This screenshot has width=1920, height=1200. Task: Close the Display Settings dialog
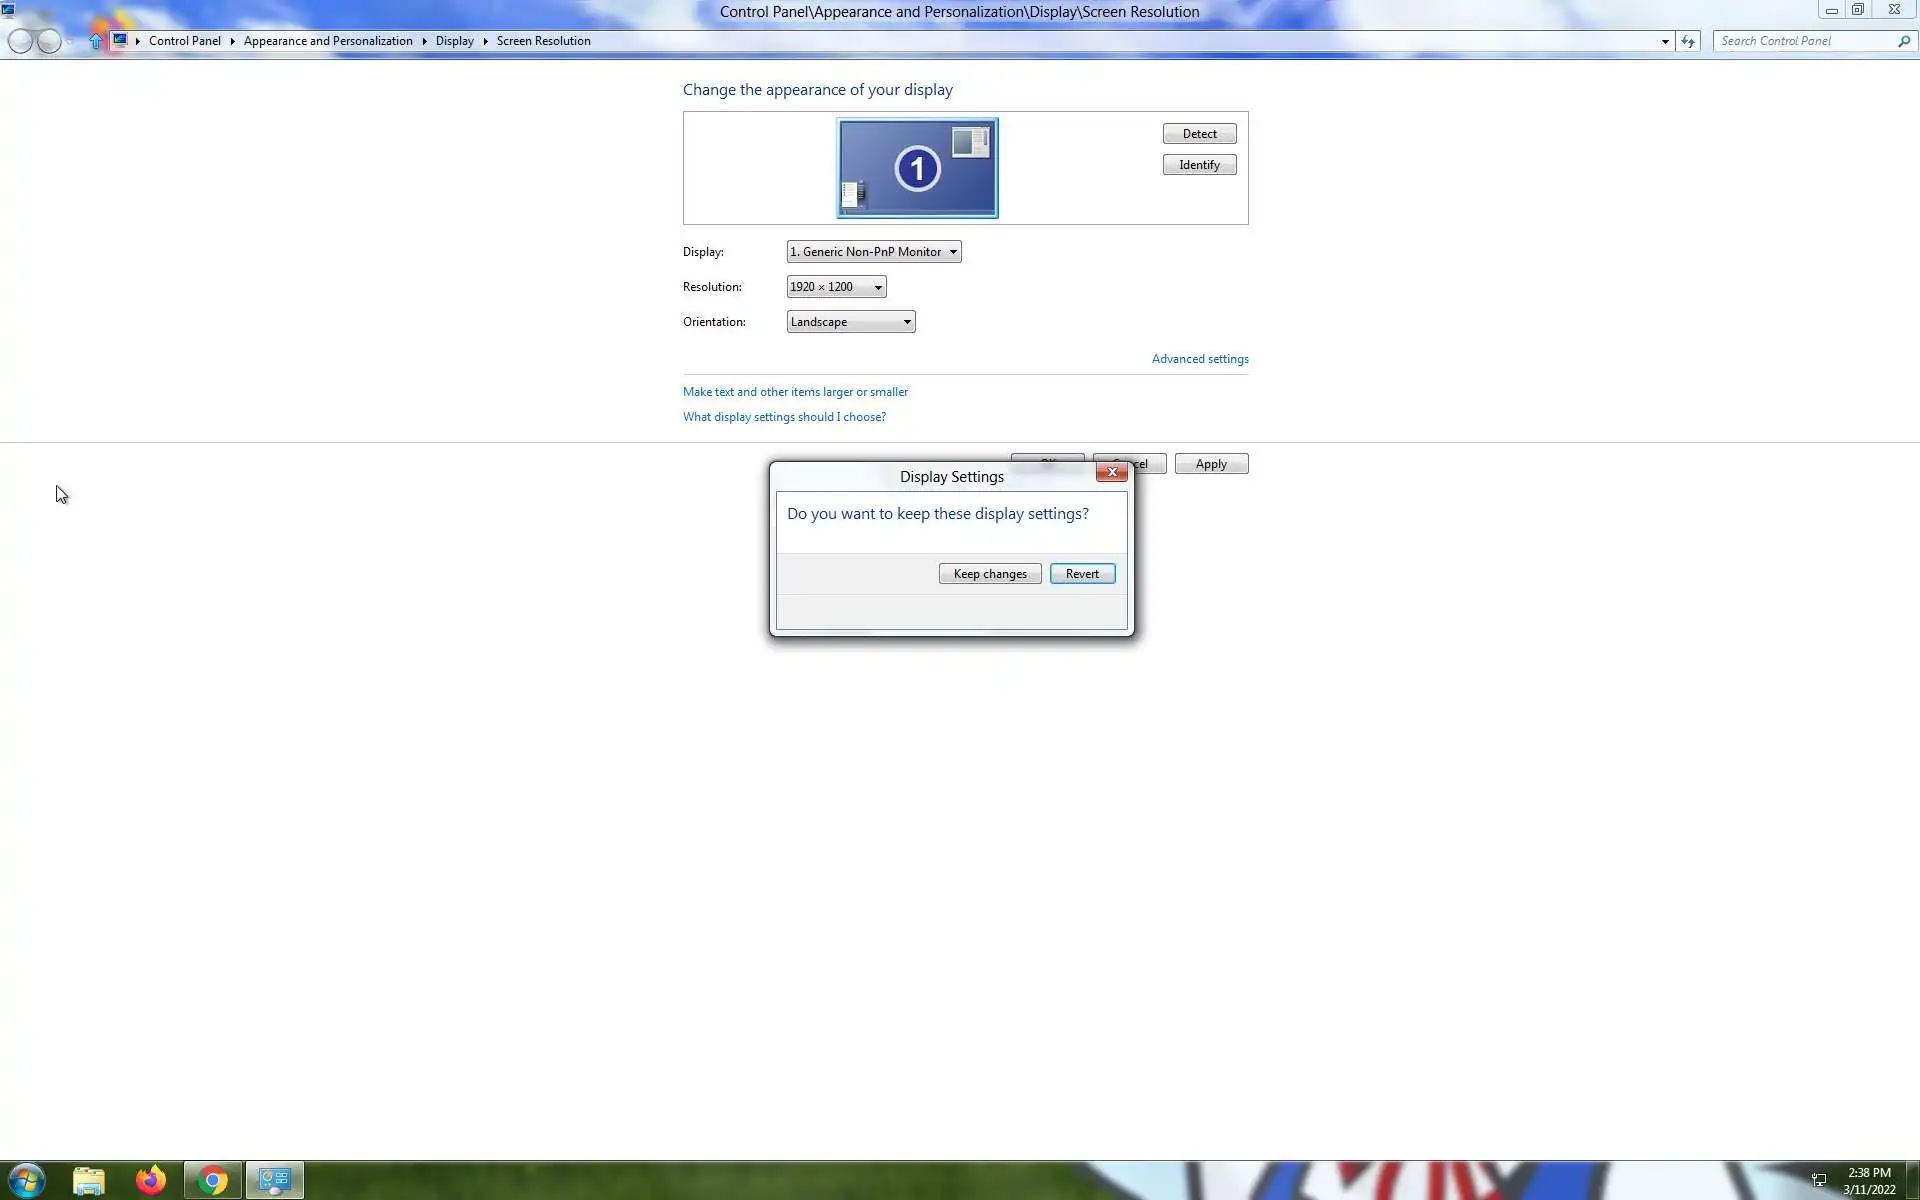(1111, 472)
